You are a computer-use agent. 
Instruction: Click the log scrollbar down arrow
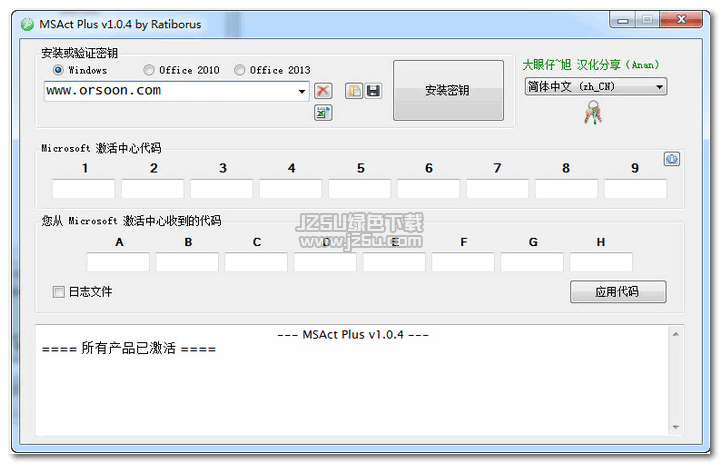click(x=675, y=427)
